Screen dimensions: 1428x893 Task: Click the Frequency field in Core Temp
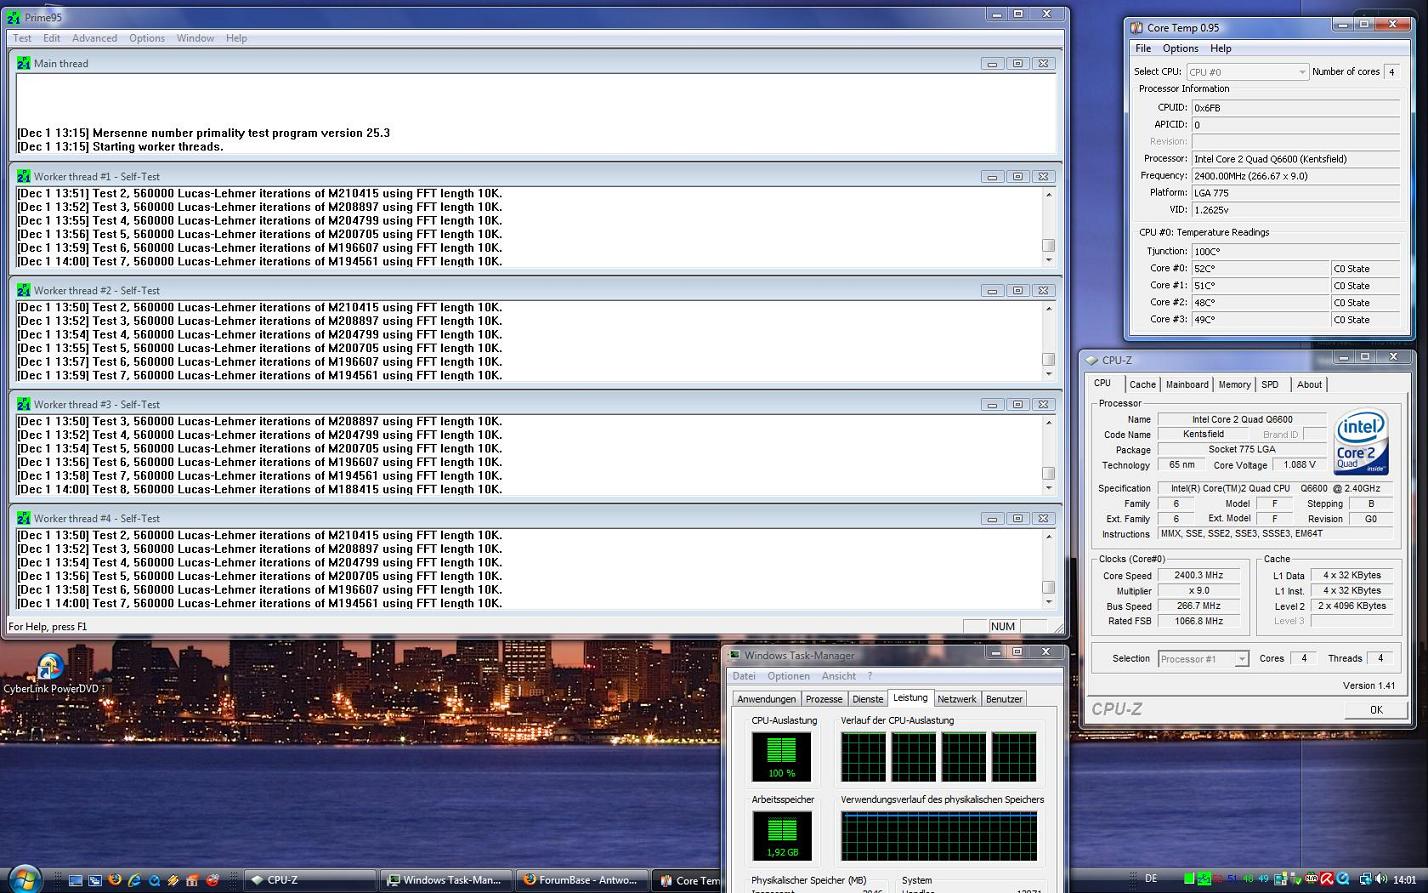tap(1295, 176)
